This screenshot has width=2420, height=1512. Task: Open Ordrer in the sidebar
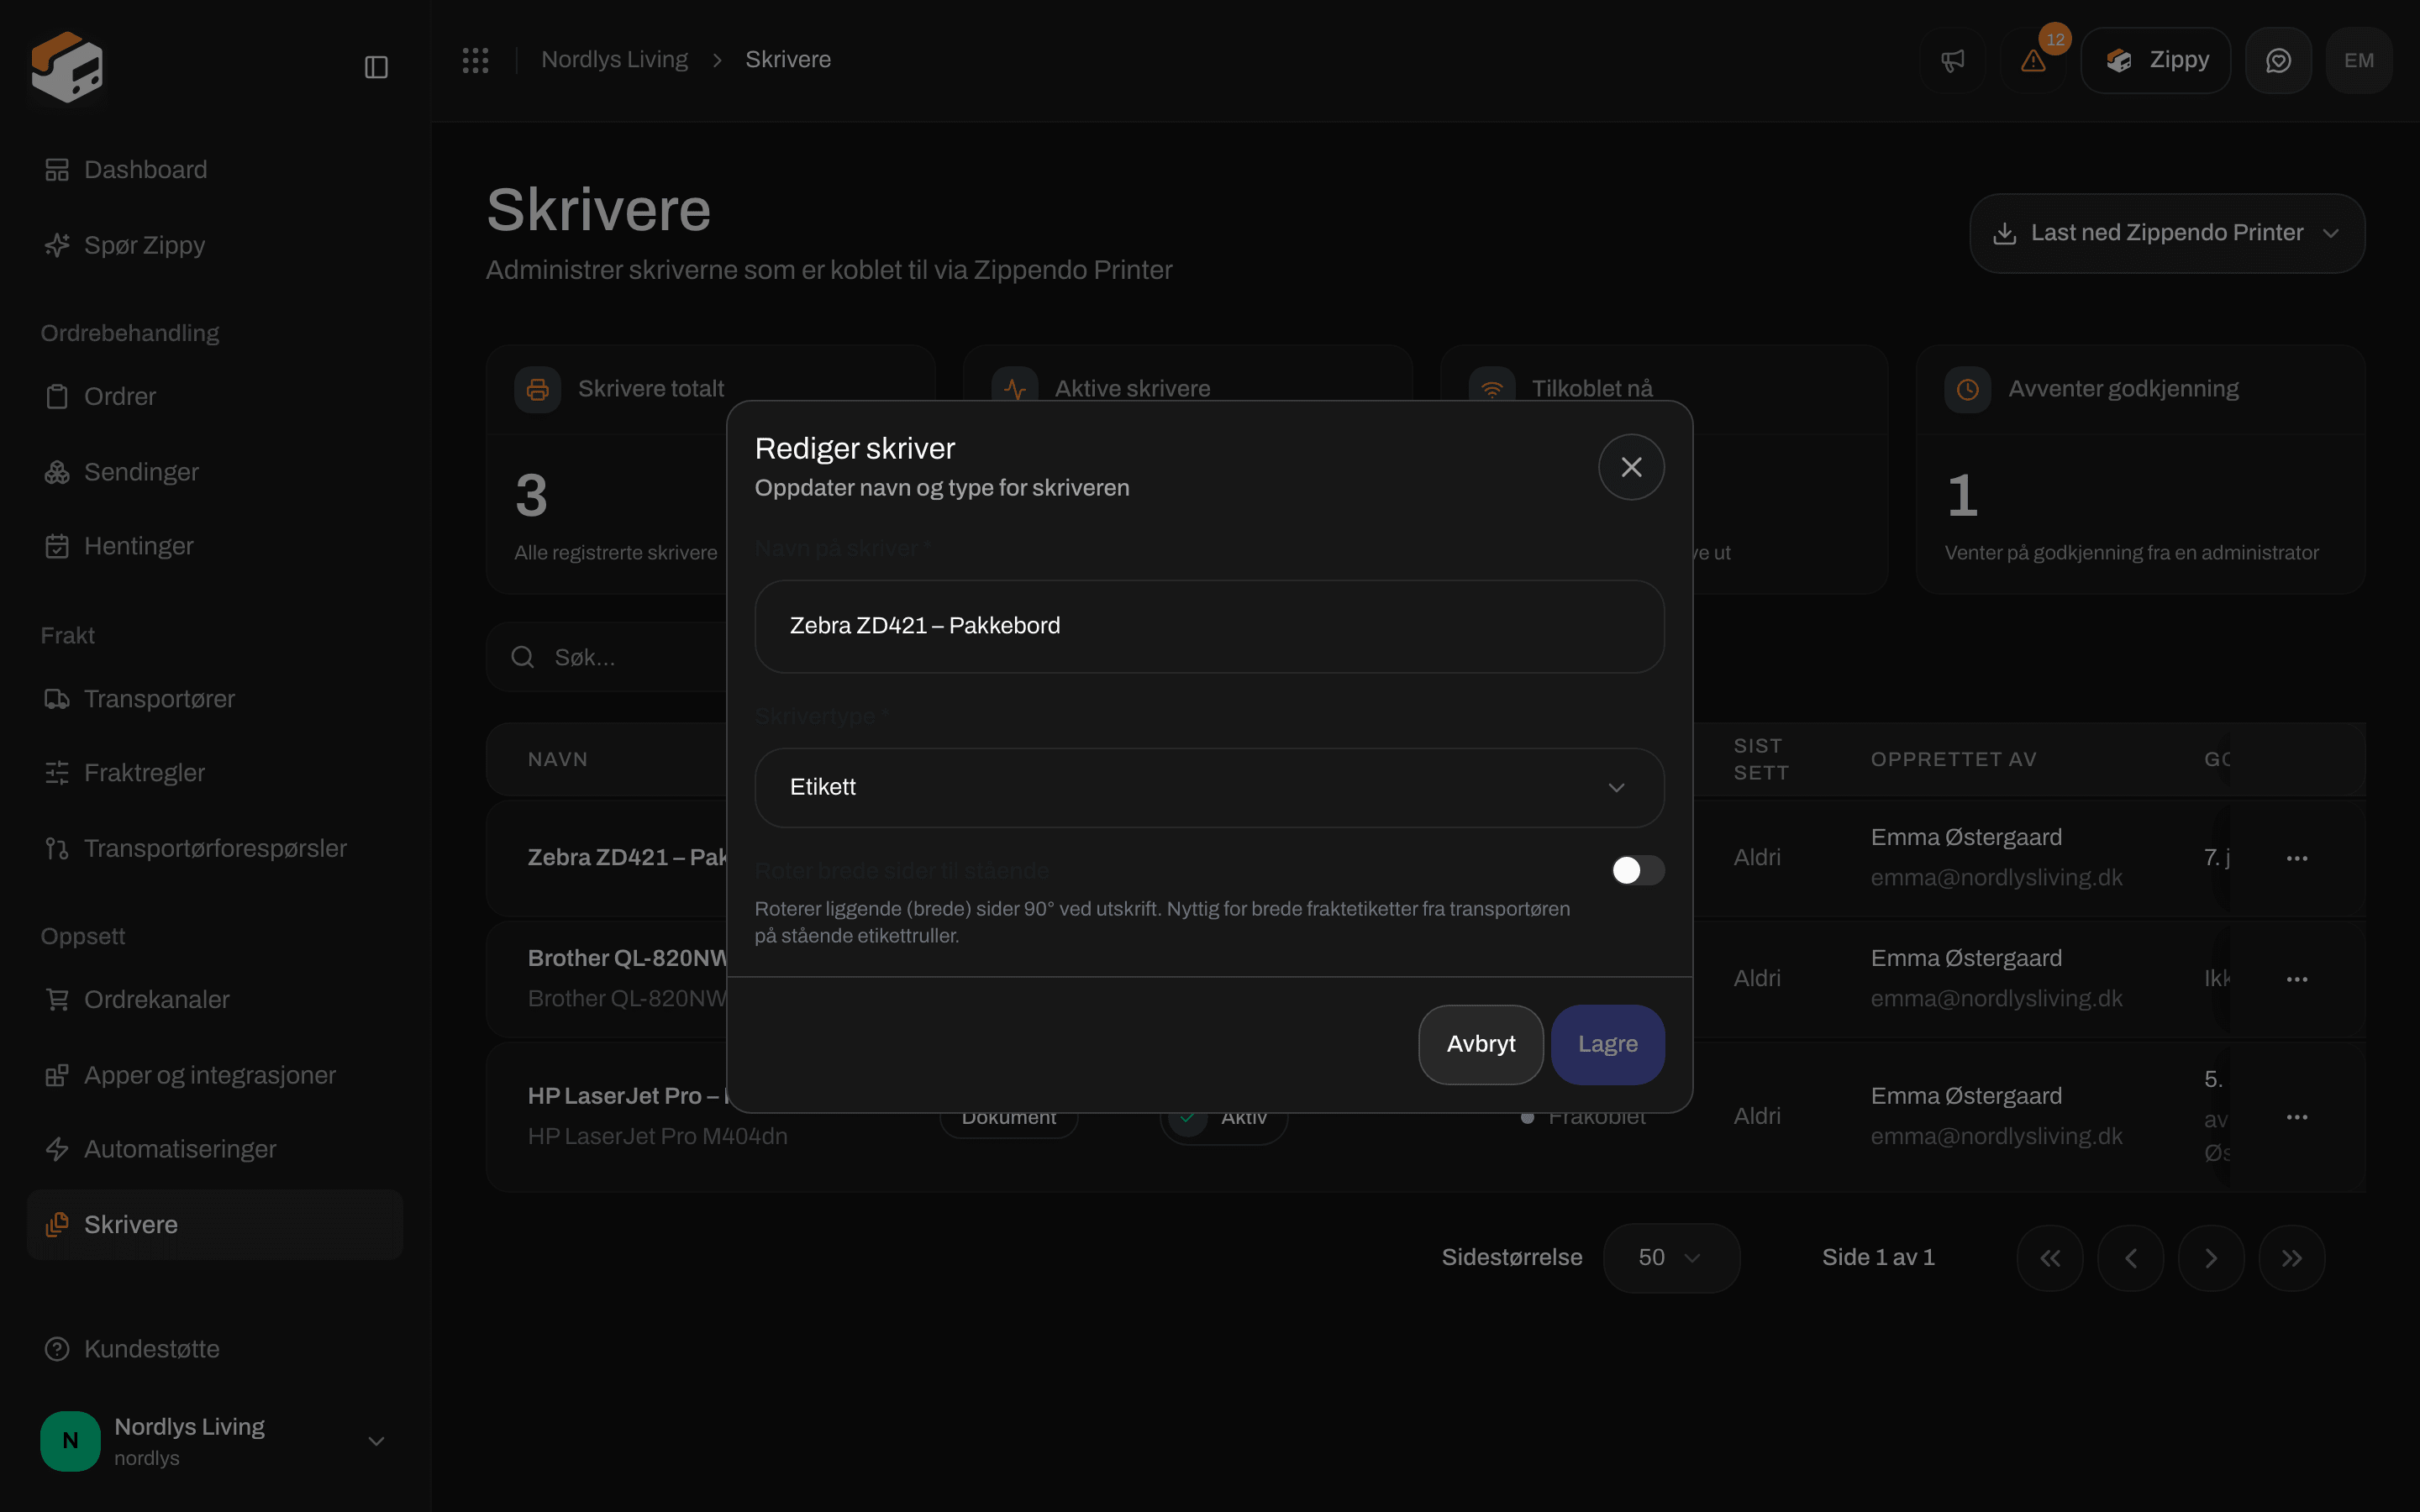[215, 397]
